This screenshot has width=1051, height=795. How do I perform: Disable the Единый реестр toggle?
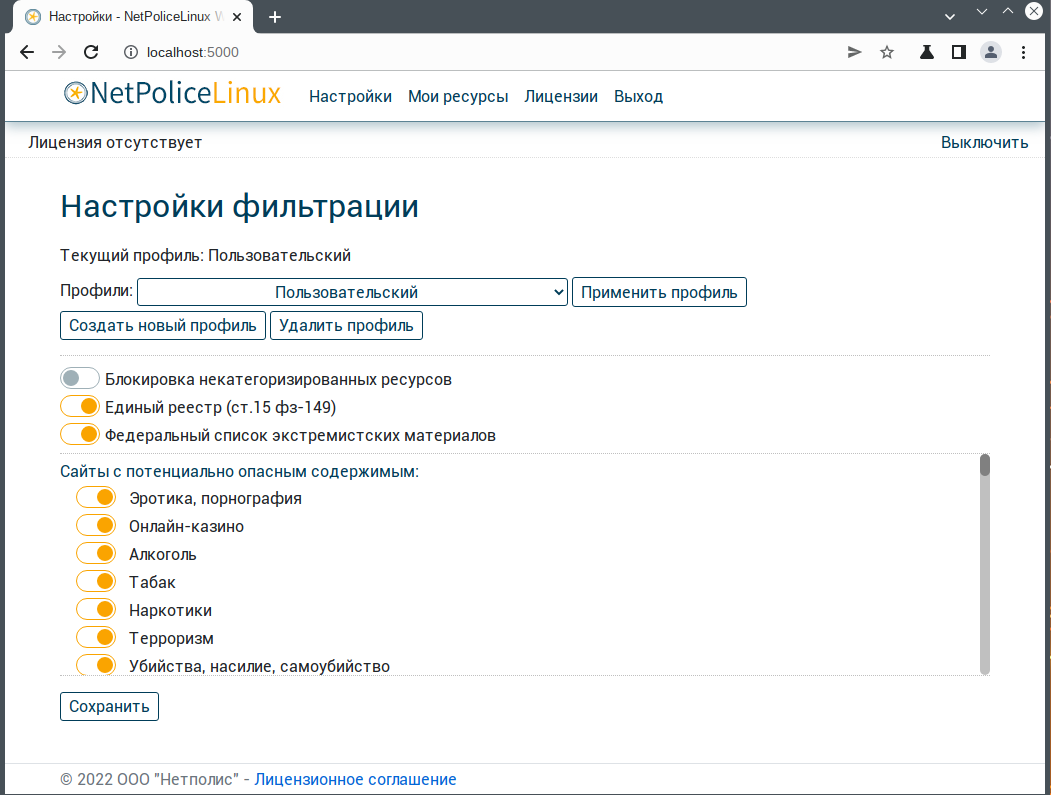79,406
